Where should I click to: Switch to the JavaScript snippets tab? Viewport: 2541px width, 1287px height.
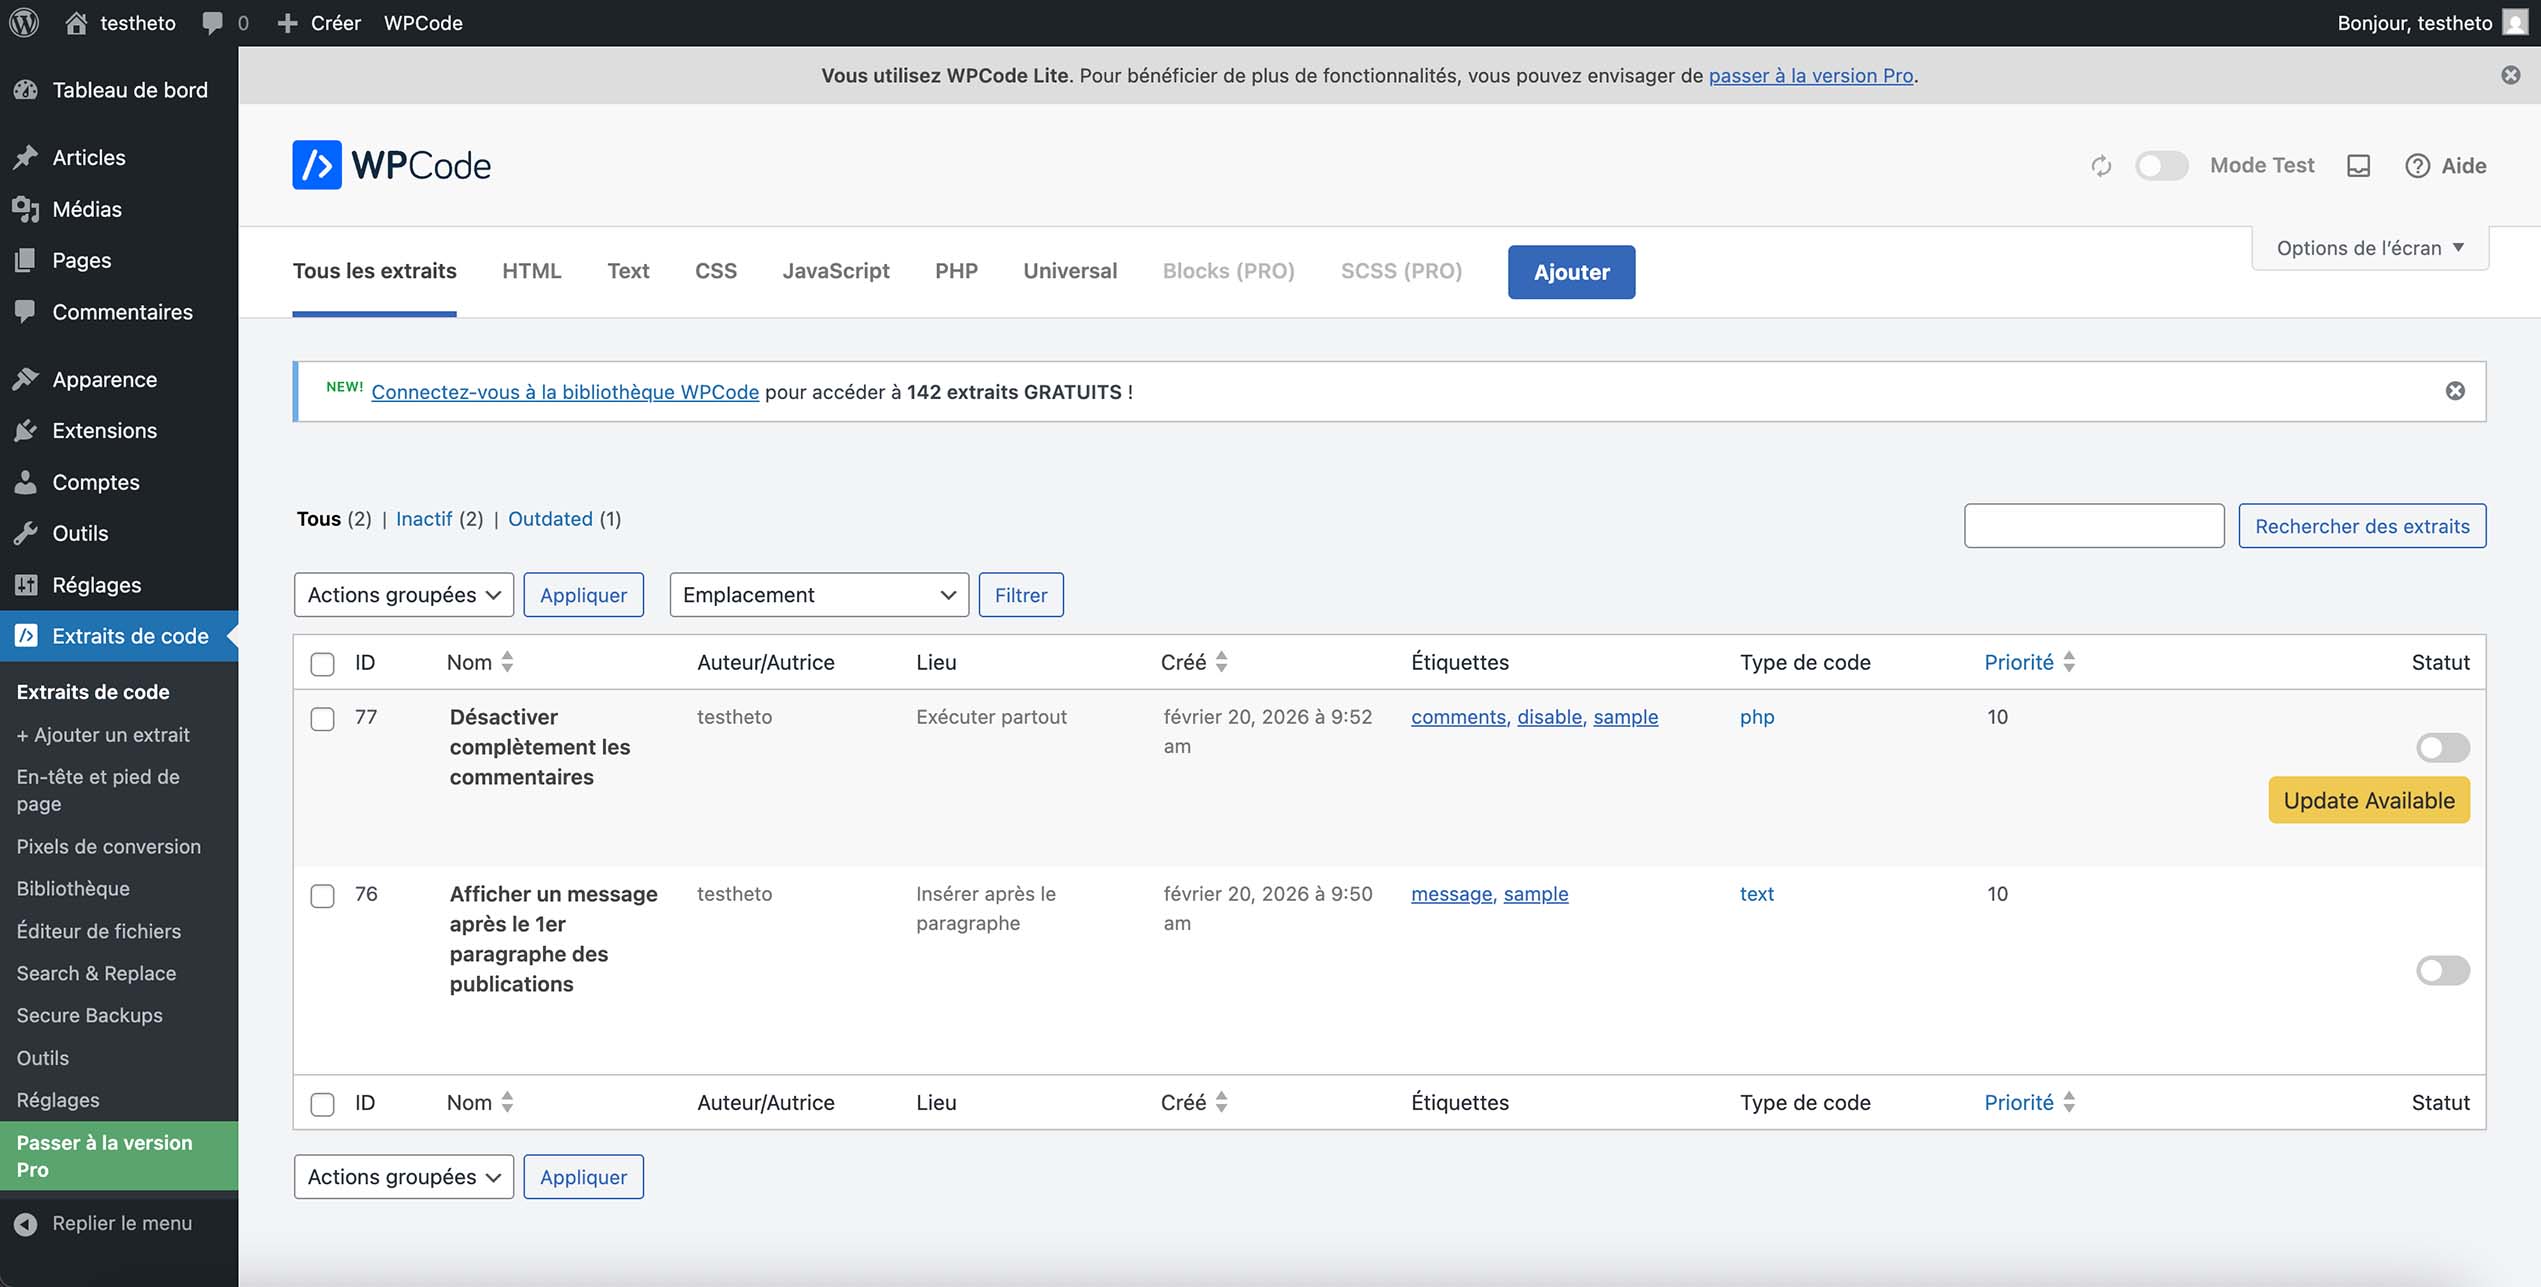pyautogui.click(x=836, y=270)
